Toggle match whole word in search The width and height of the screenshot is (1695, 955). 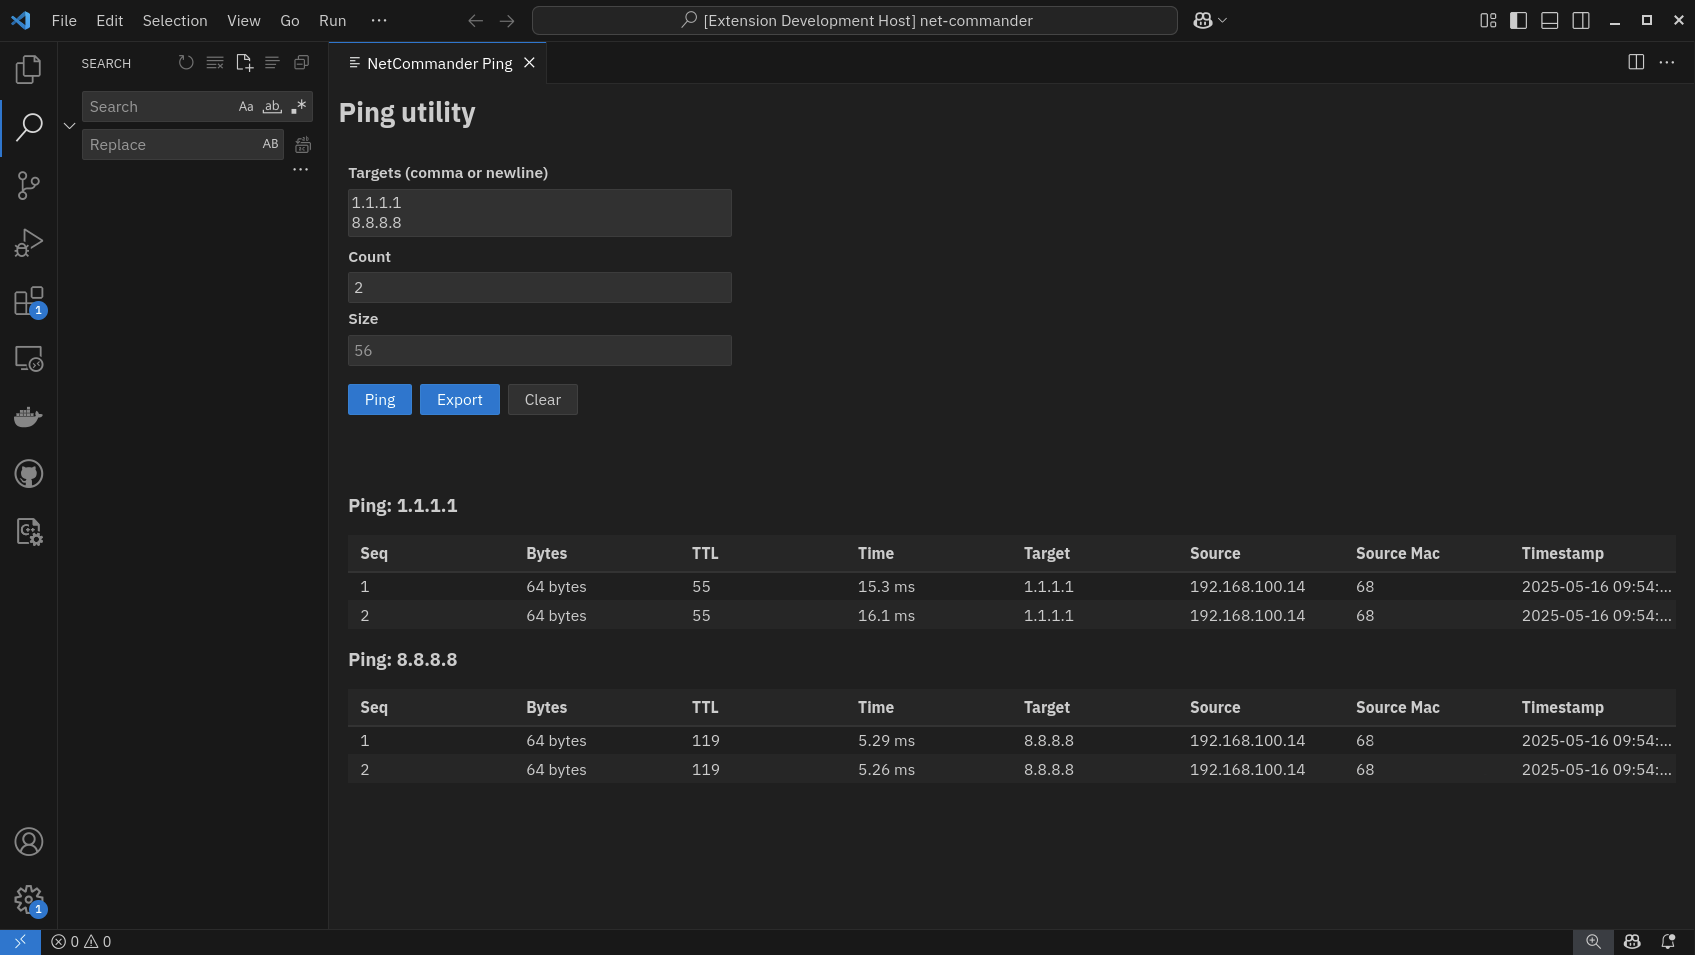[x=271, y=106]
